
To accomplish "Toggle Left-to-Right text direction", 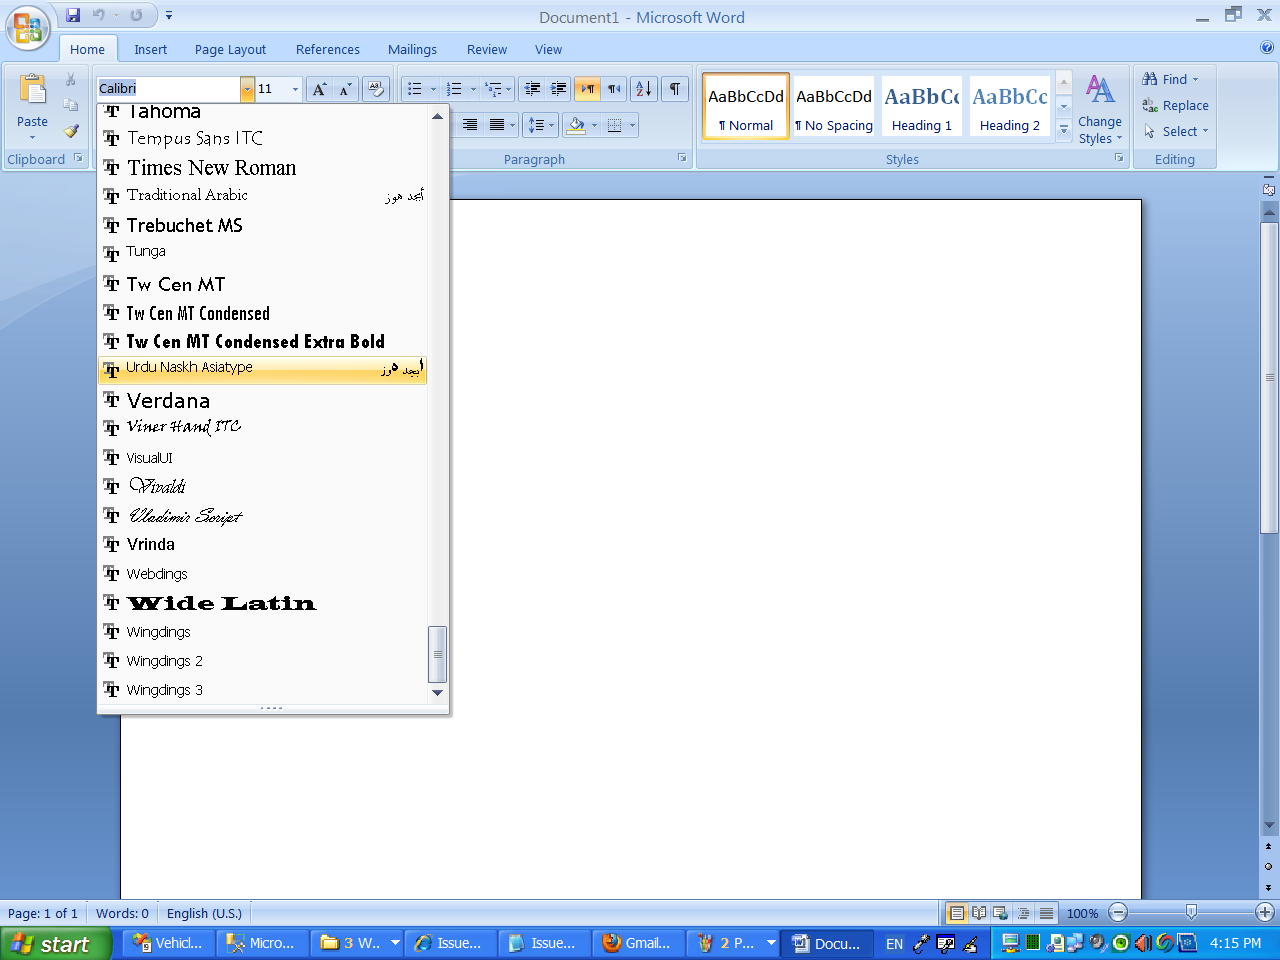I will 587,89.
